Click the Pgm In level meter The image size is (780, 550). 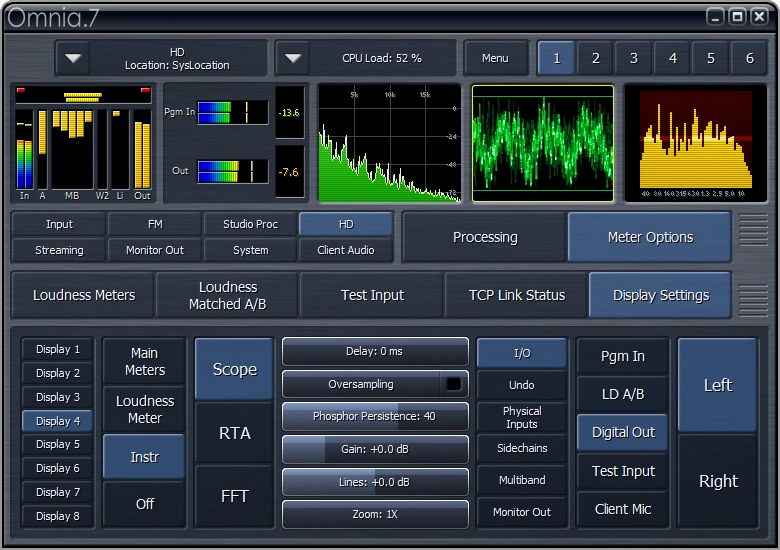(233, 112)
